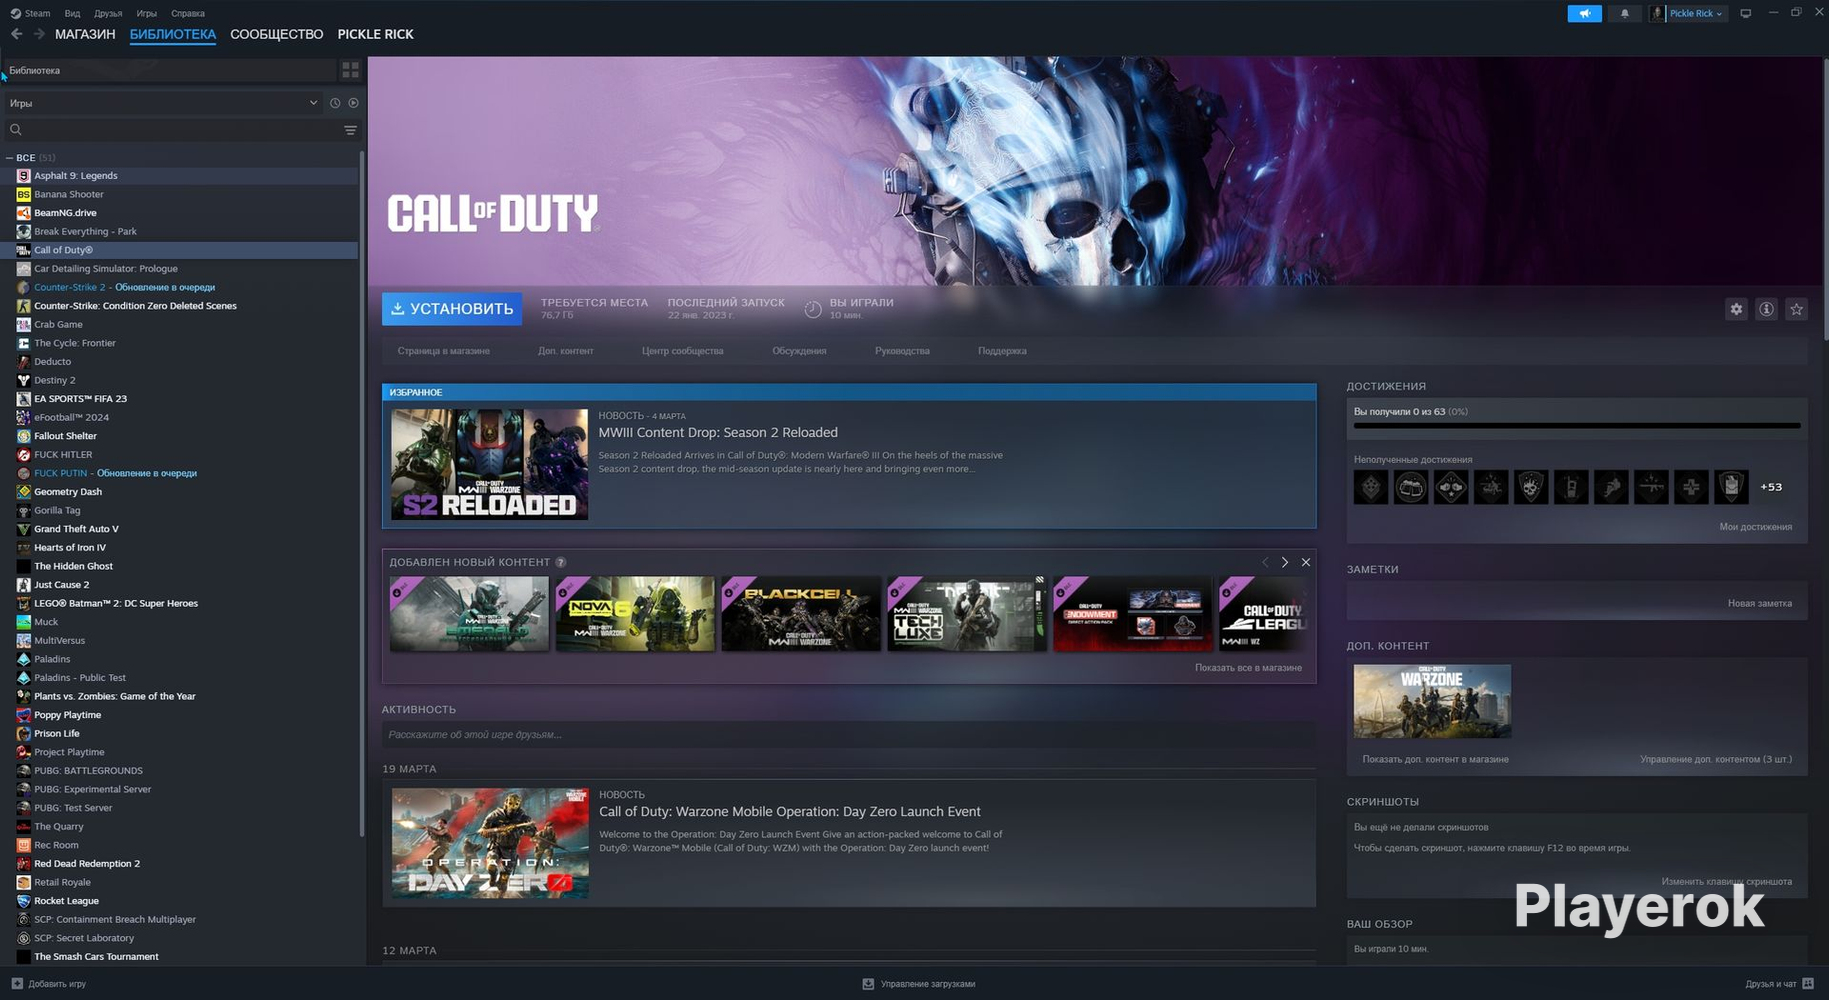Viewport: 1829px width, 1000px height.
Task: Open Call of Duty settings gear
Action: click(x=1736, y=309)
